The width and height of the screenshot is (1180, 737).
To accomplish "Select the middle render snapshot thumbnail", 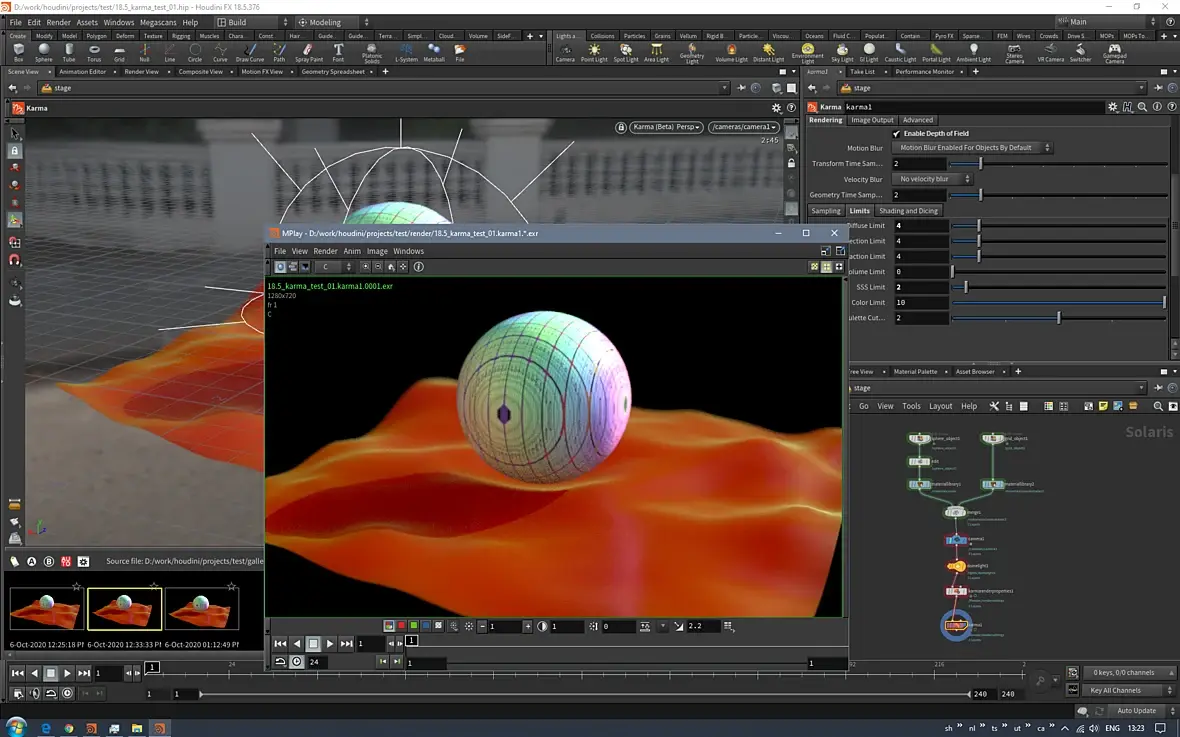I will 124,609.
